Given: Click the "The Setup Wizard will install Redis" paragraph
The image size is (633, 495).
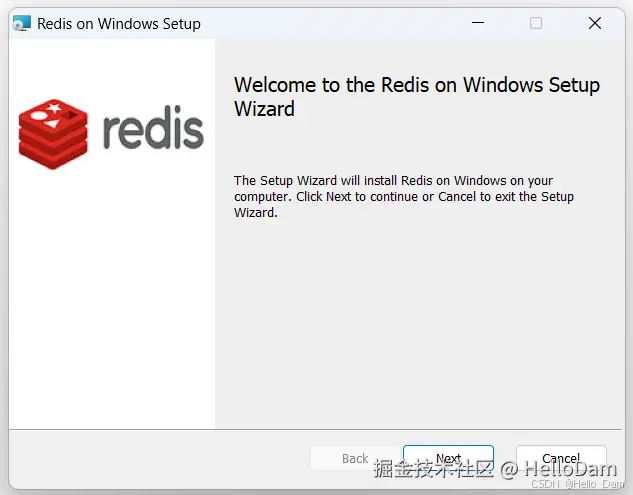Looking at the screenshot, I should click(403, 196).
